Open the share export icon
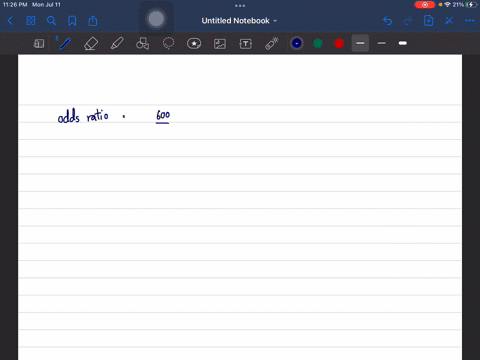 [x=93, y=21]
